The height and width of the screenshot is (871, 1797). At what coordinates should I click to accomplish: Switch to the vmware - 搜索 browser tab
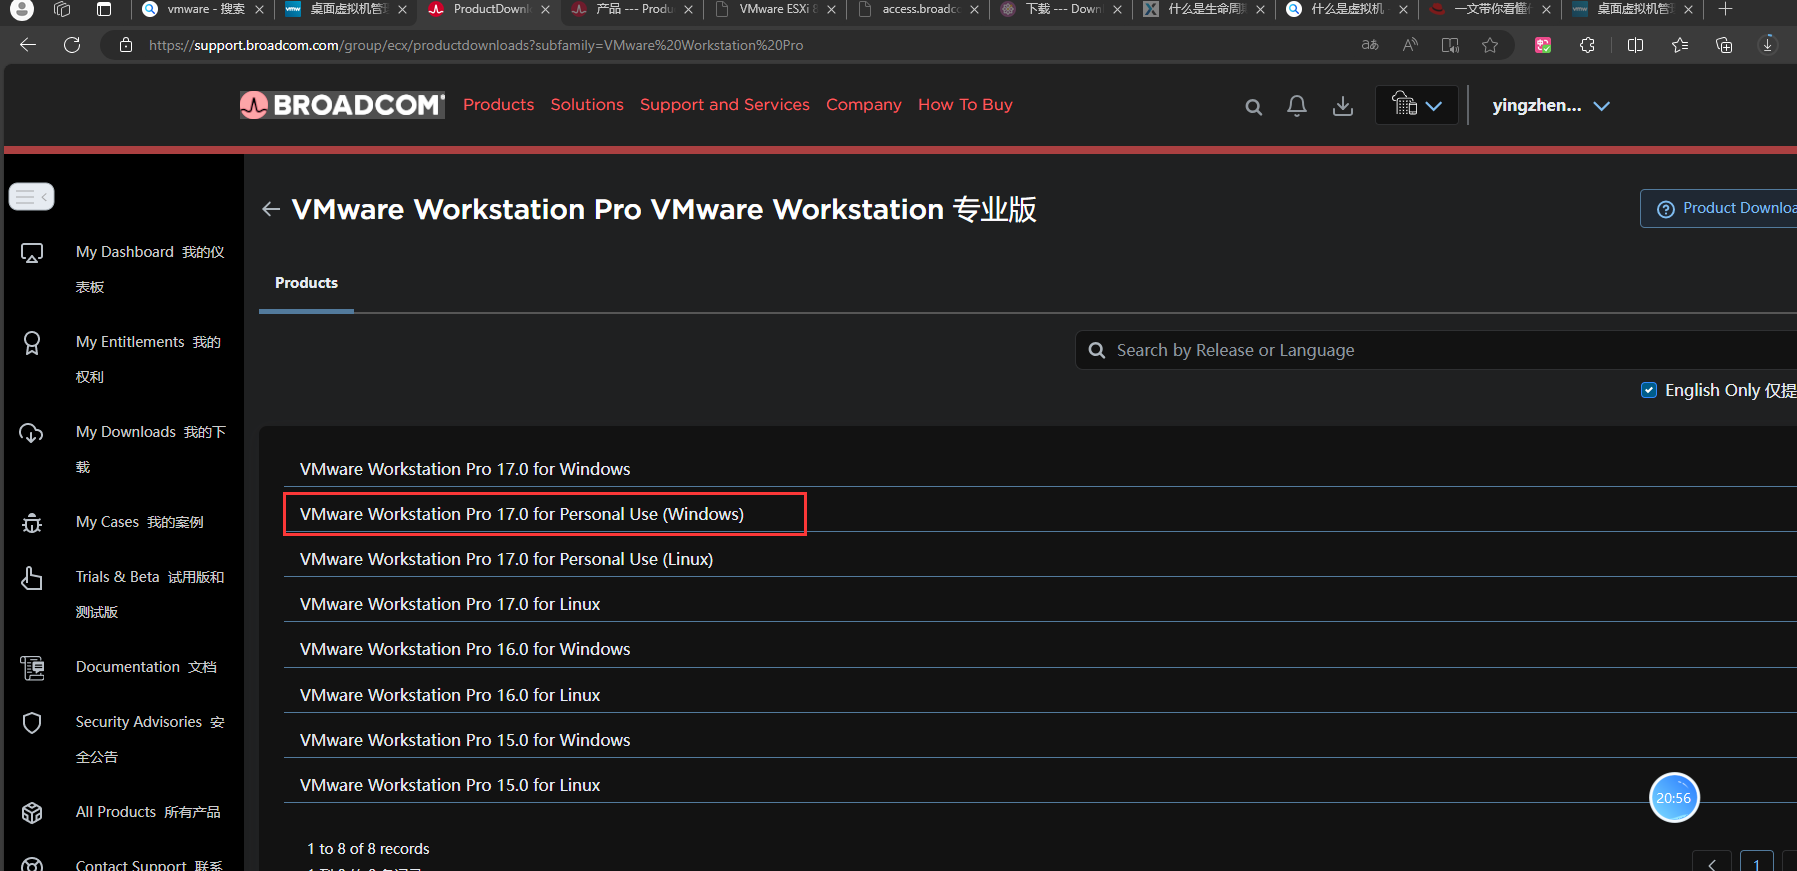203,9
